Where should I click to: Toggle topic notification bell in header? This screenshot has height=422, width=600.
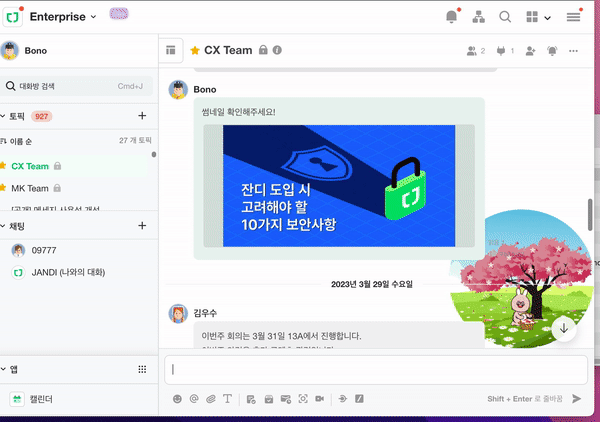pos(552,51)
